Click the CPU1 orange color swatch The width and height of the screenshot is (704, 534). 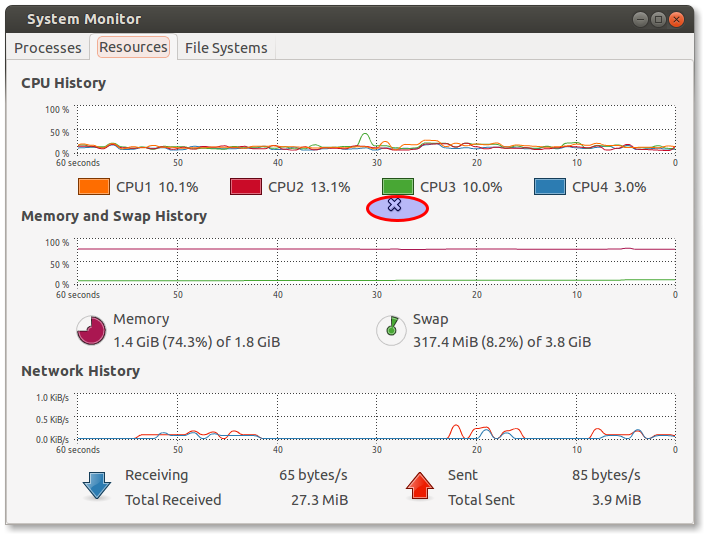point(93,187)
